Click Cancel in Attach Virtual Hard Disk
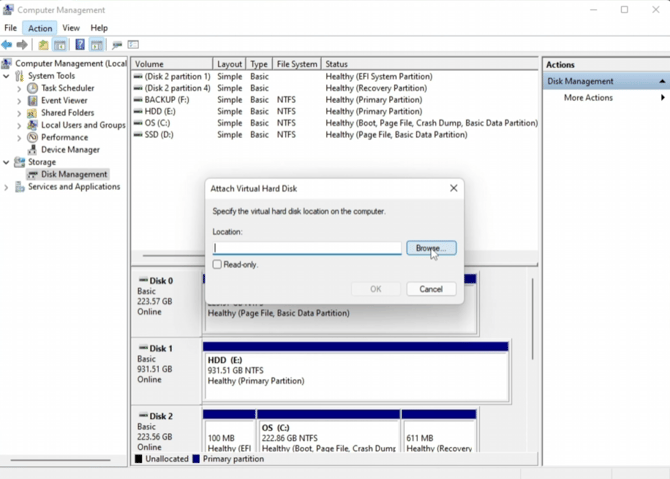The image size is (670, 479). coord(430,289)
